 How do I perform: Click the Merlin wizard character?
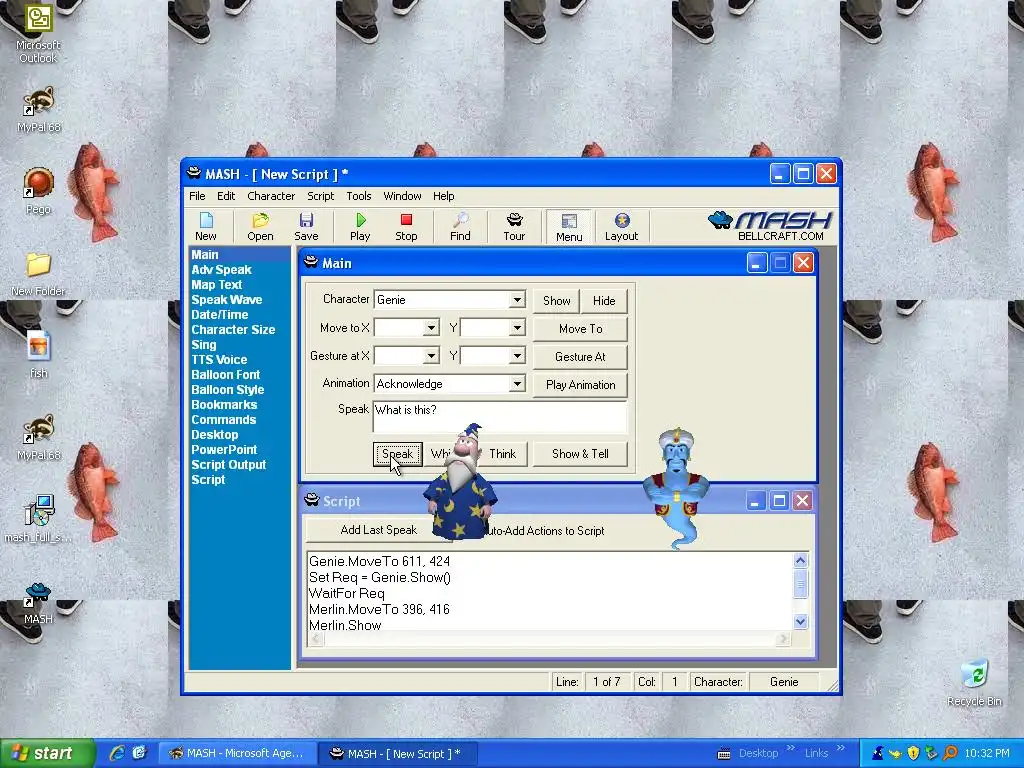(460, 483)
